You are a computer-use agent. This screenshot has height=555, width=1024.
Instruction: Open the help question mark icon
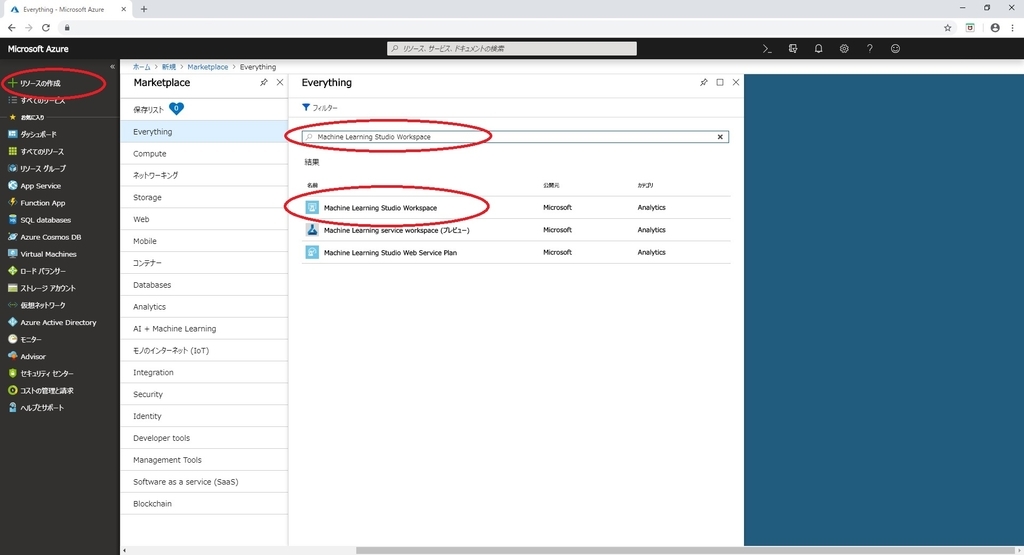[x=869, y=49]
